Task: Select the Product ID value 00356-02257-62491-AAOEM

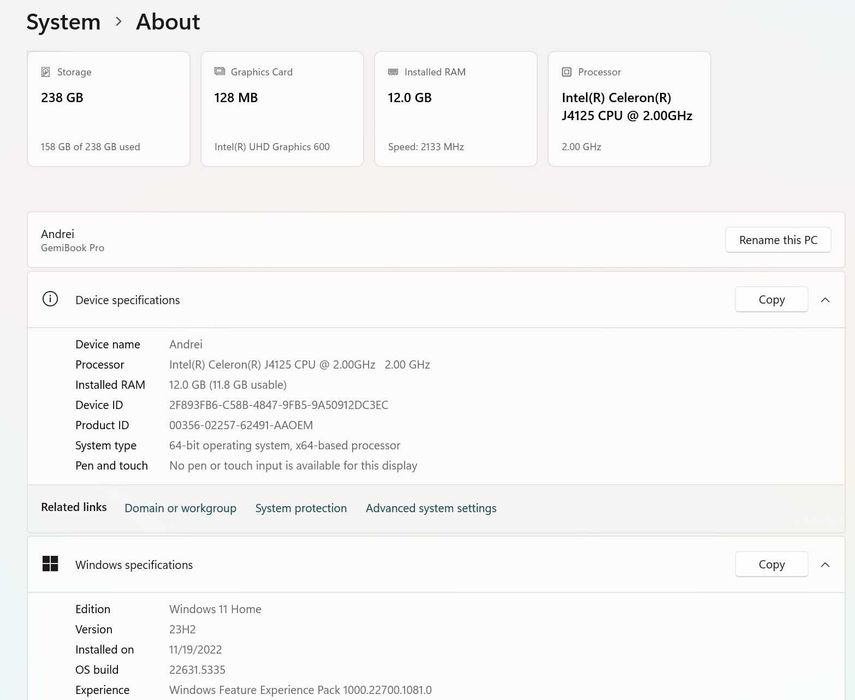Action: [241, 425]
